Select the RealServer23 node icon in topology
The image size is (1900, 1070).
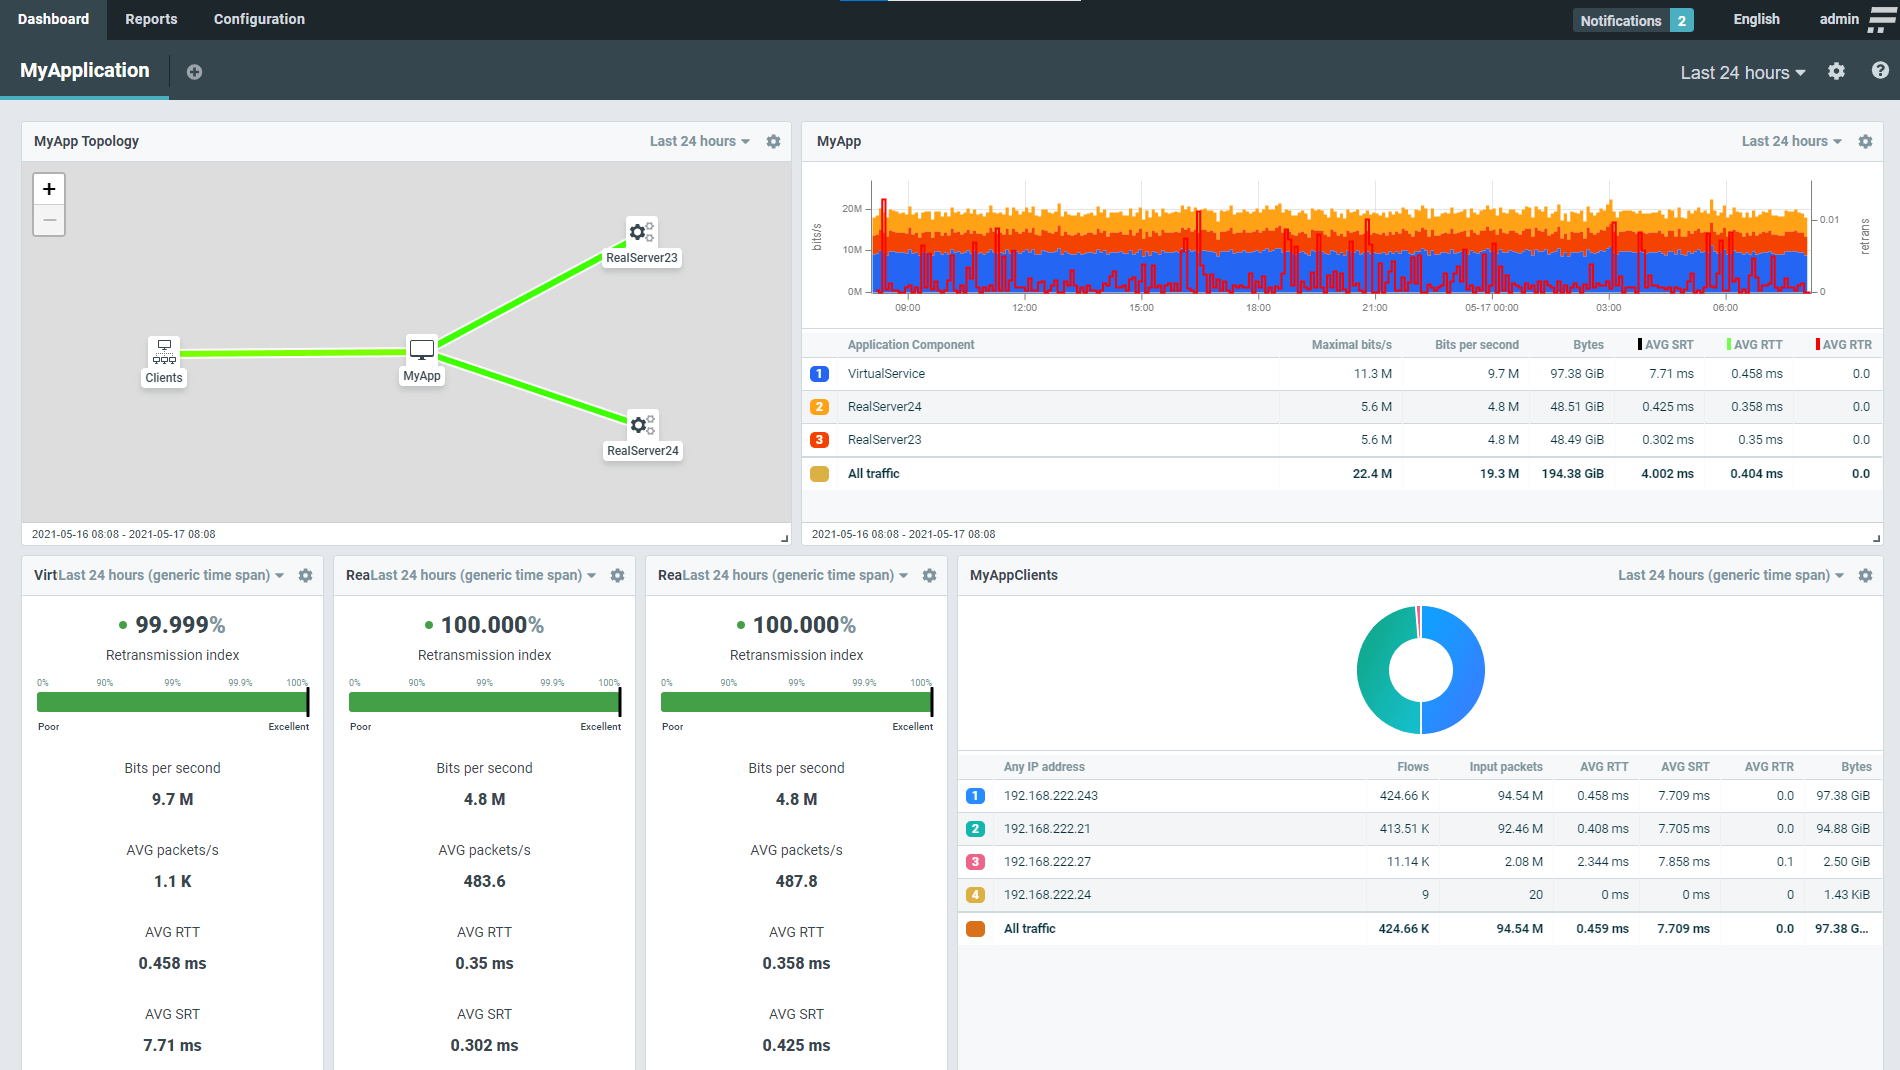641,232
